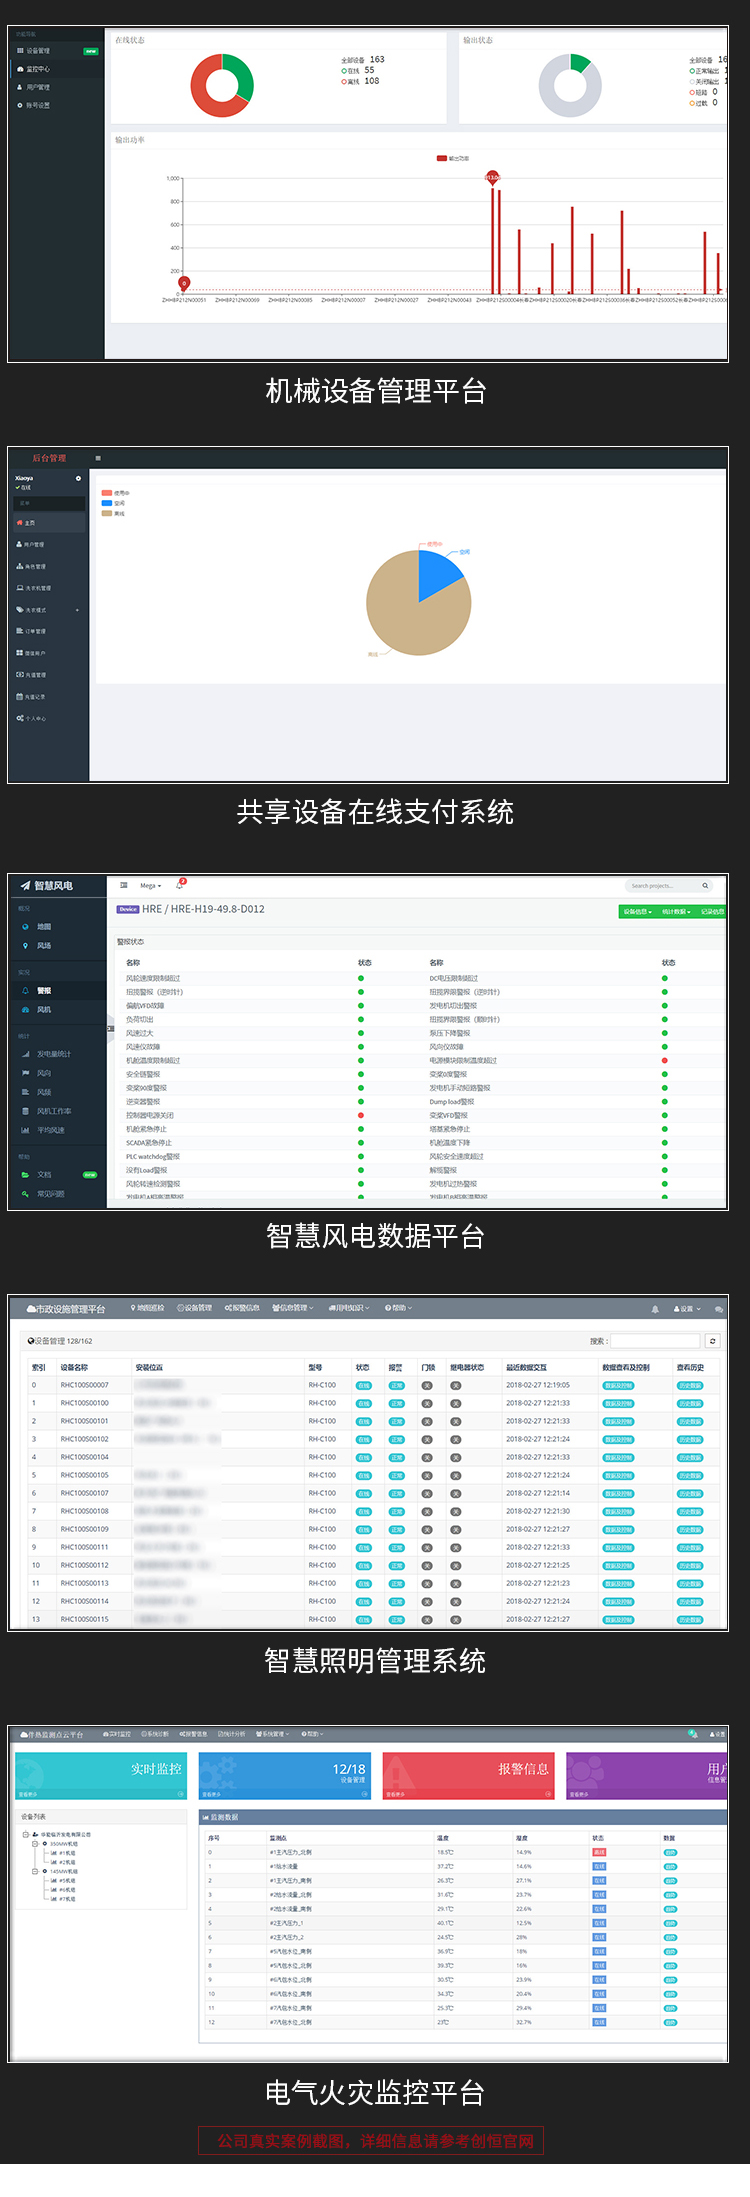Click the gear icon beside Xiaoya username
The image size is (750, 2197).
[x=78, y=478]
